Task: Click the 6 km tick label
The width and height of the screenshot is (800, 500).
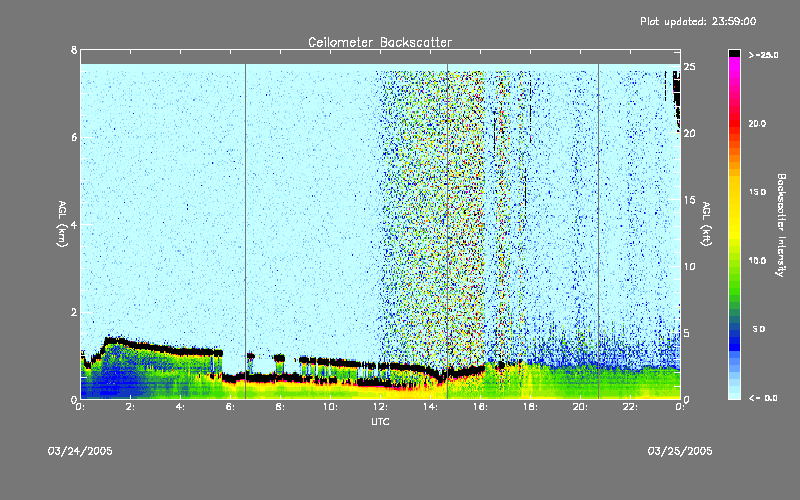Action: pyautogui.click(x=74, y=137)
